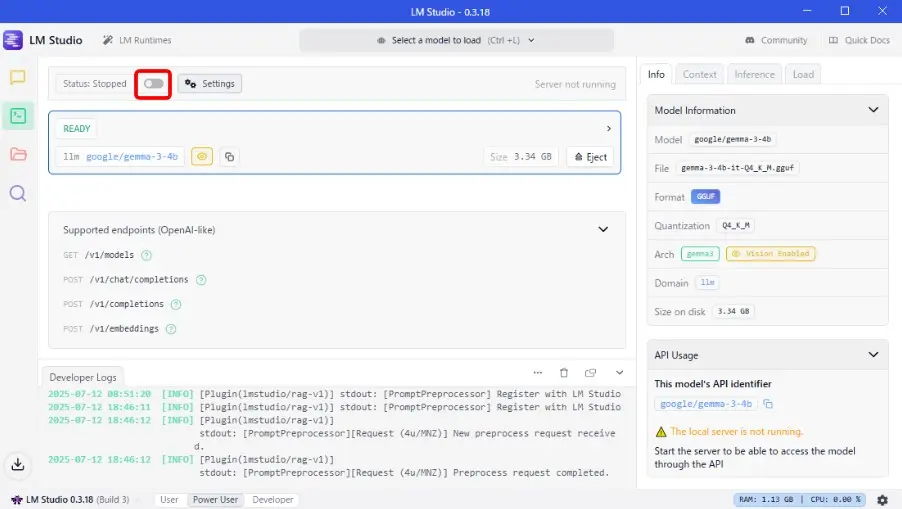Switch to Developer mode
Image resolution: width=902 pixels, height=509 pixels.
pyautogui.click(x=273, y=500)
